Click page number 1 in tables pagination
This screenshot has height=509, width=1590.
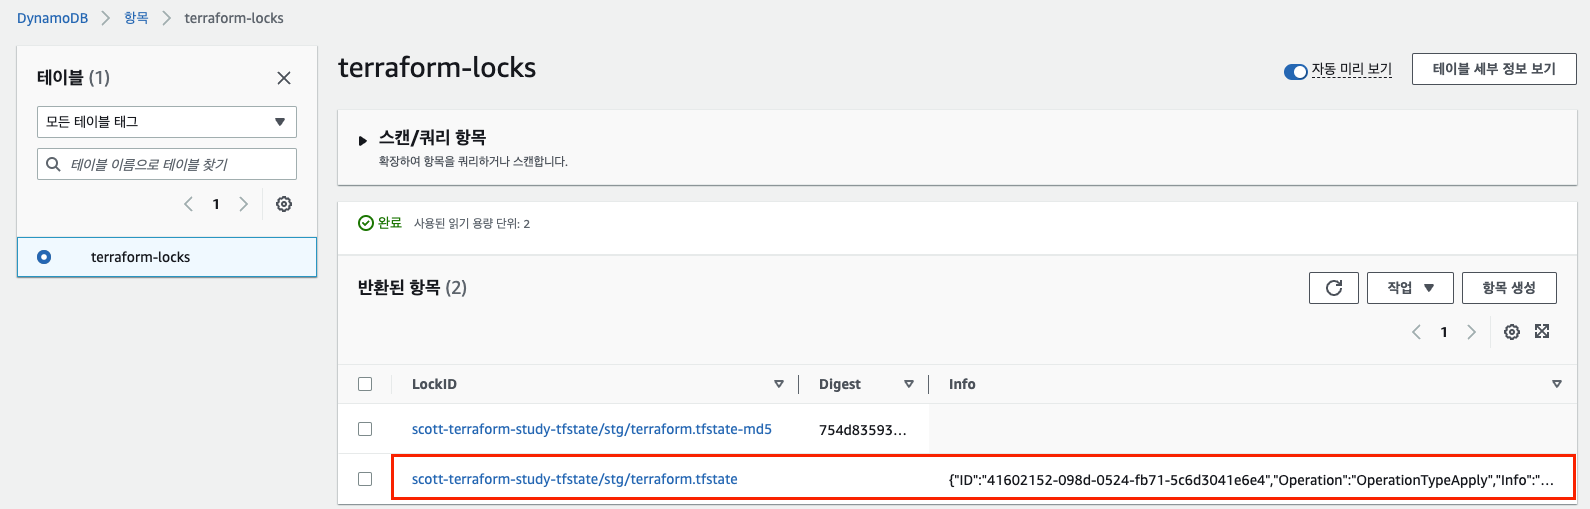coord(216,204)
